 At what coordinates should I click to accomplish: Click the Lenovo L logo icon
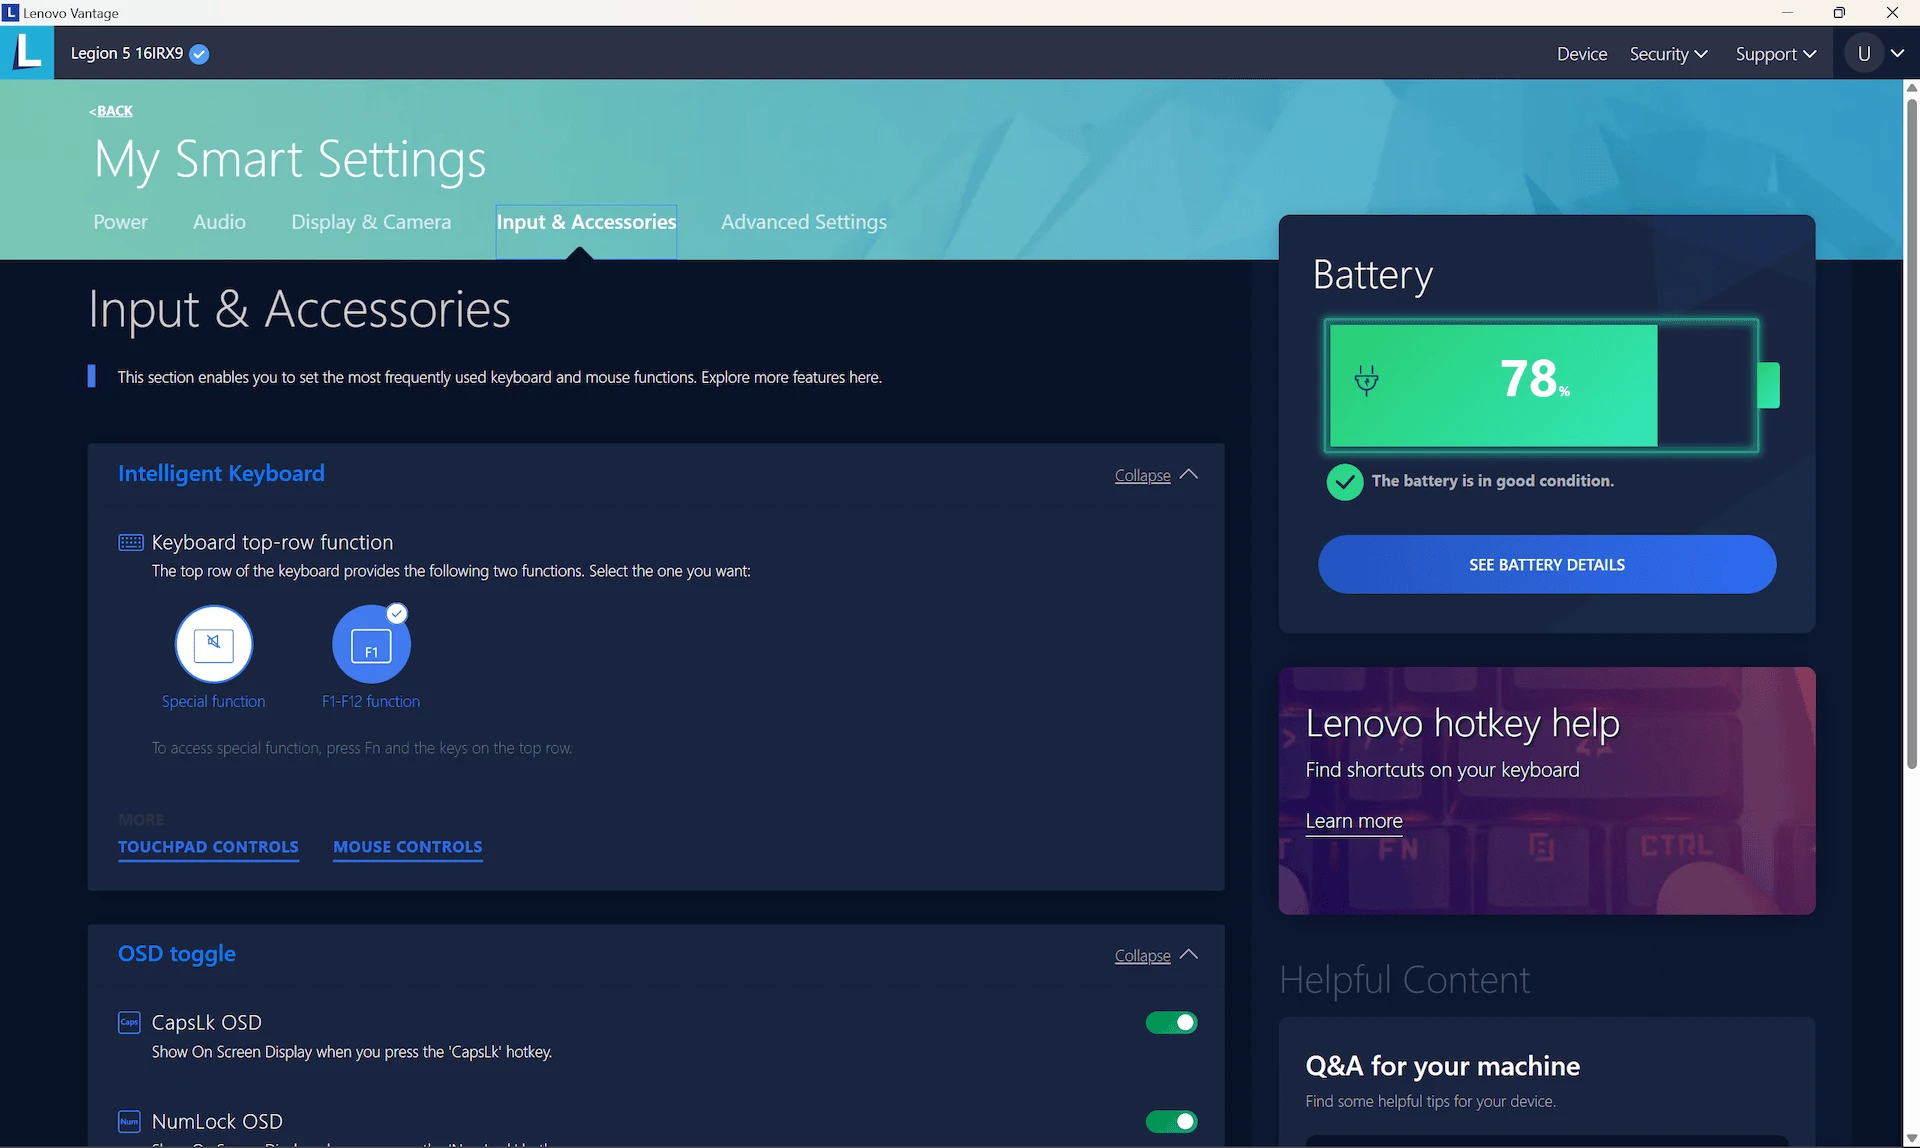click(x=27, y=52)
